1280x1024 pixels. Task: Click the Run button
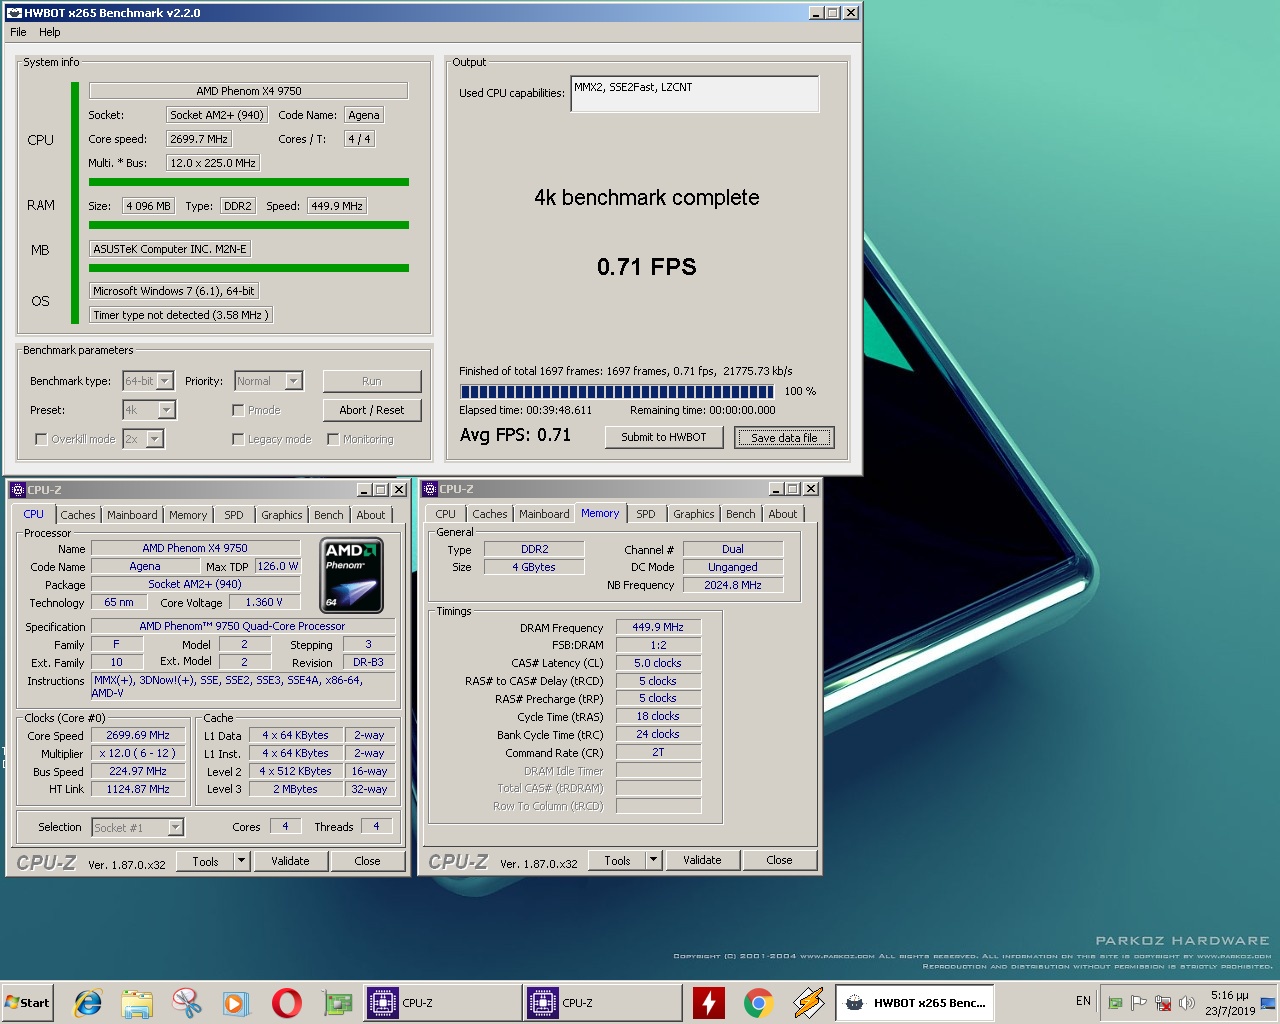pos(372,381)
